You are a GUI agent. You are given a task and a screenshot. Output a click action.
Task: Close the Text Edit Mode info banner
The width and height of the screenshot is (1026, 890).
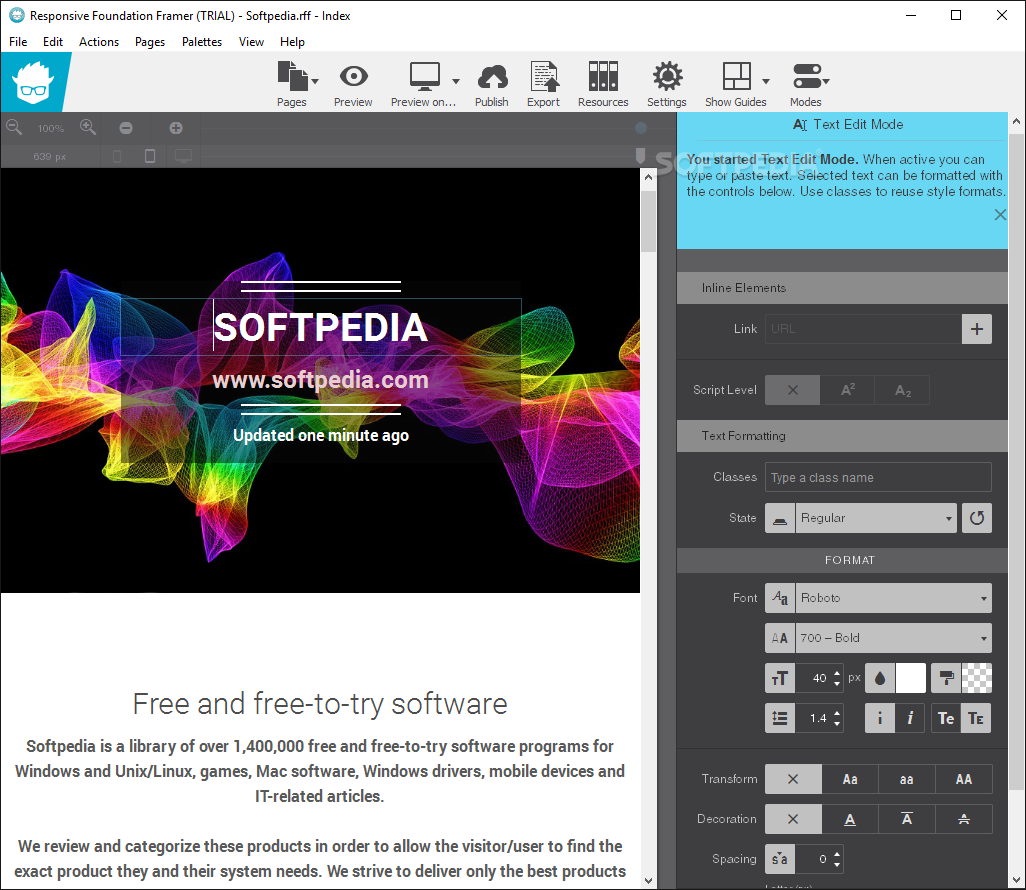tap(1000, 215)
